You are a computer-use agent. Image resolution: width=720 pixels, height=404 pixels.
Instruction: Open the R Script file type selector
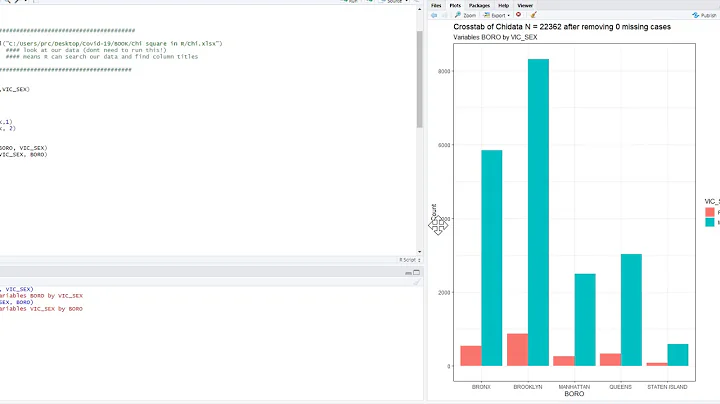[x=410, y=260]
